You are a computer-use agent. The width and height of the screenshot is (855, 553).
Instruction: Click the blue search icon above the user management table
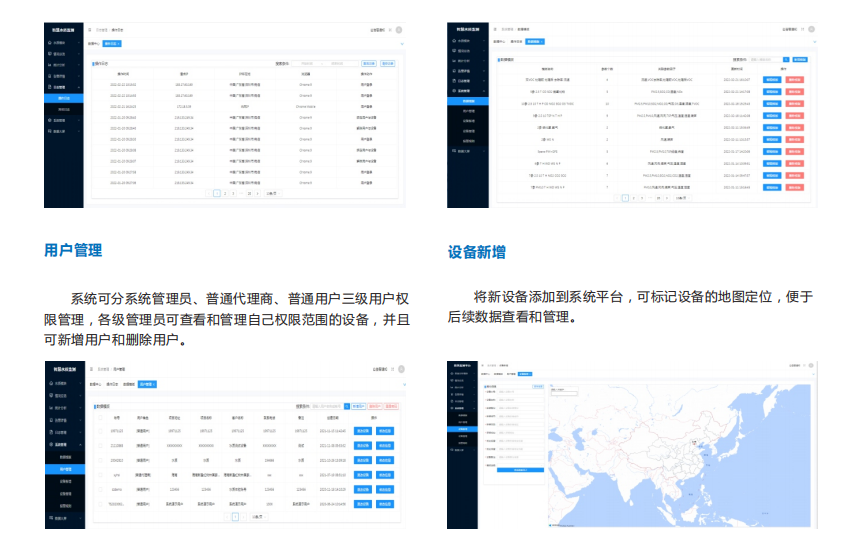[346, 407]
